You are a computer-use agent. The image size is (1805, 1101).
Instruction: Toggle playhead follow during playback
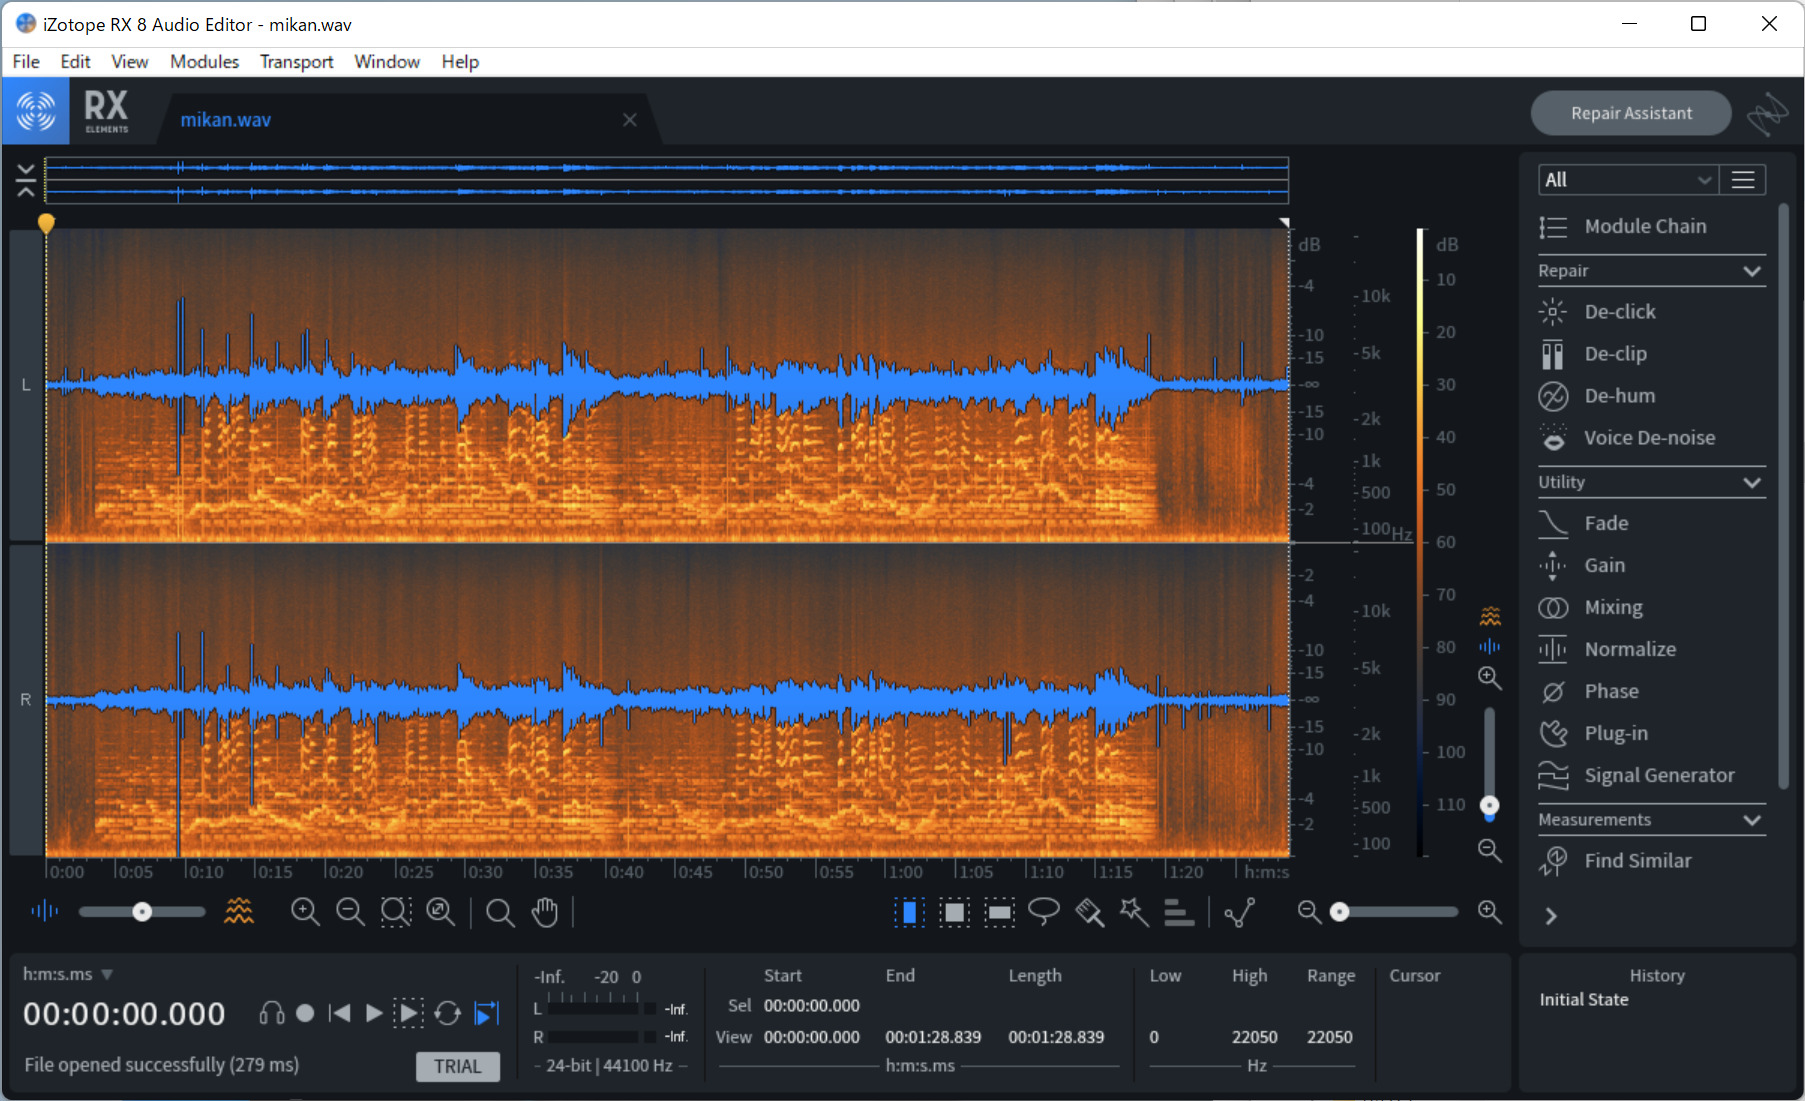tap(487, 1013)
